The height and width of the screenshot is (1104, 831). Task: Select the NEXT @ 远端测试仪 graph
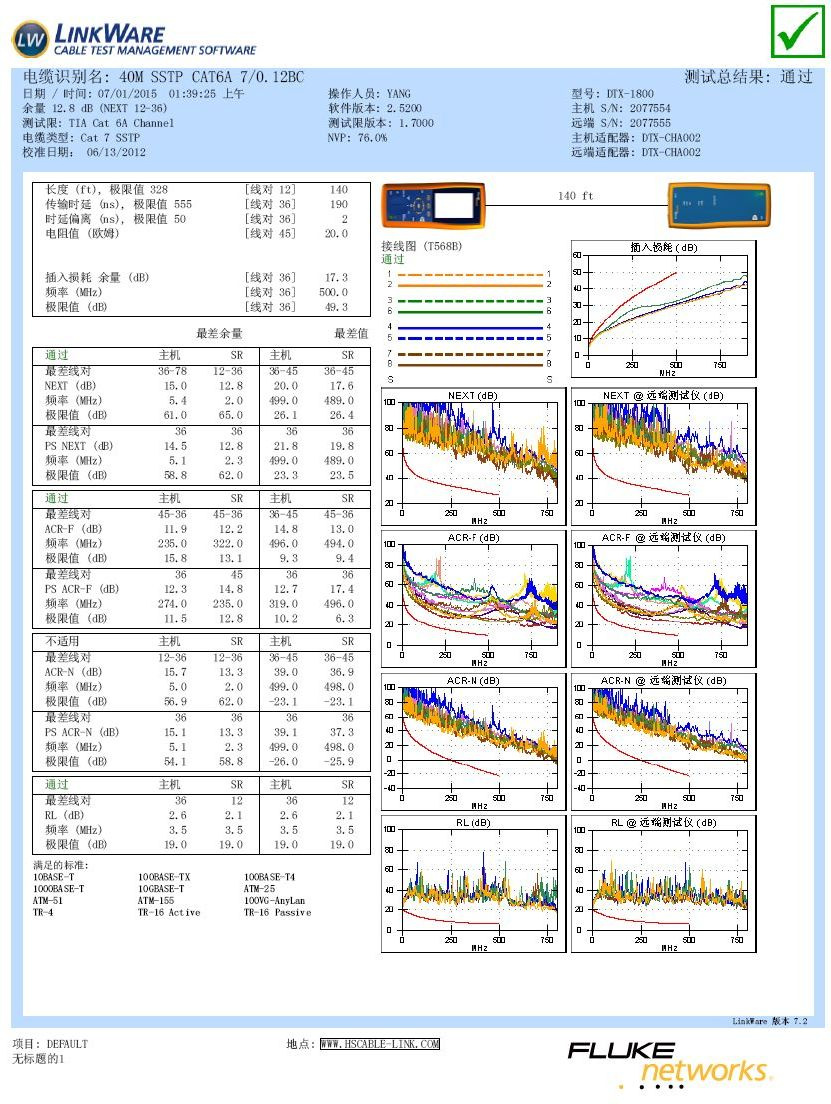pyautogui.click(x=663, y=456)
